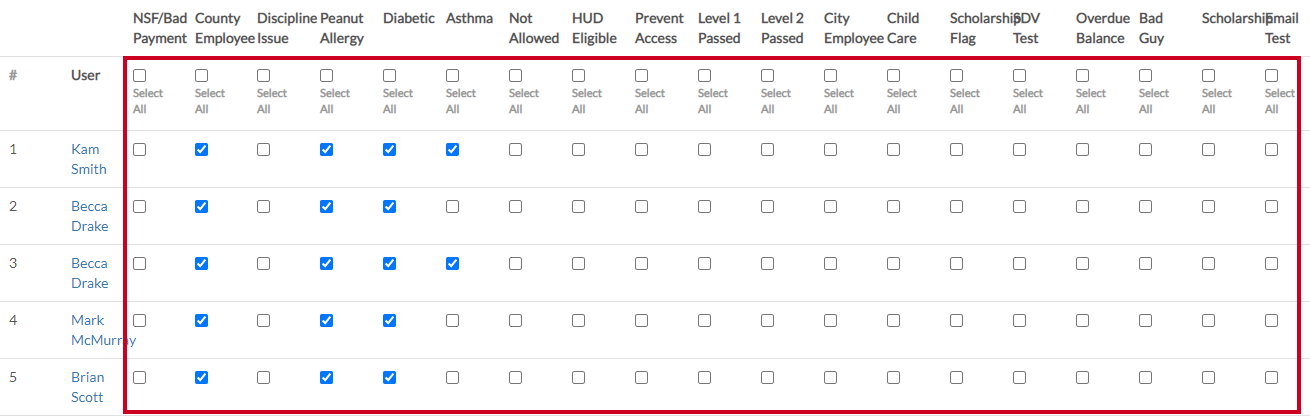Open Brian Scott's user link
1310x418 pixels.
click(87, 387)
